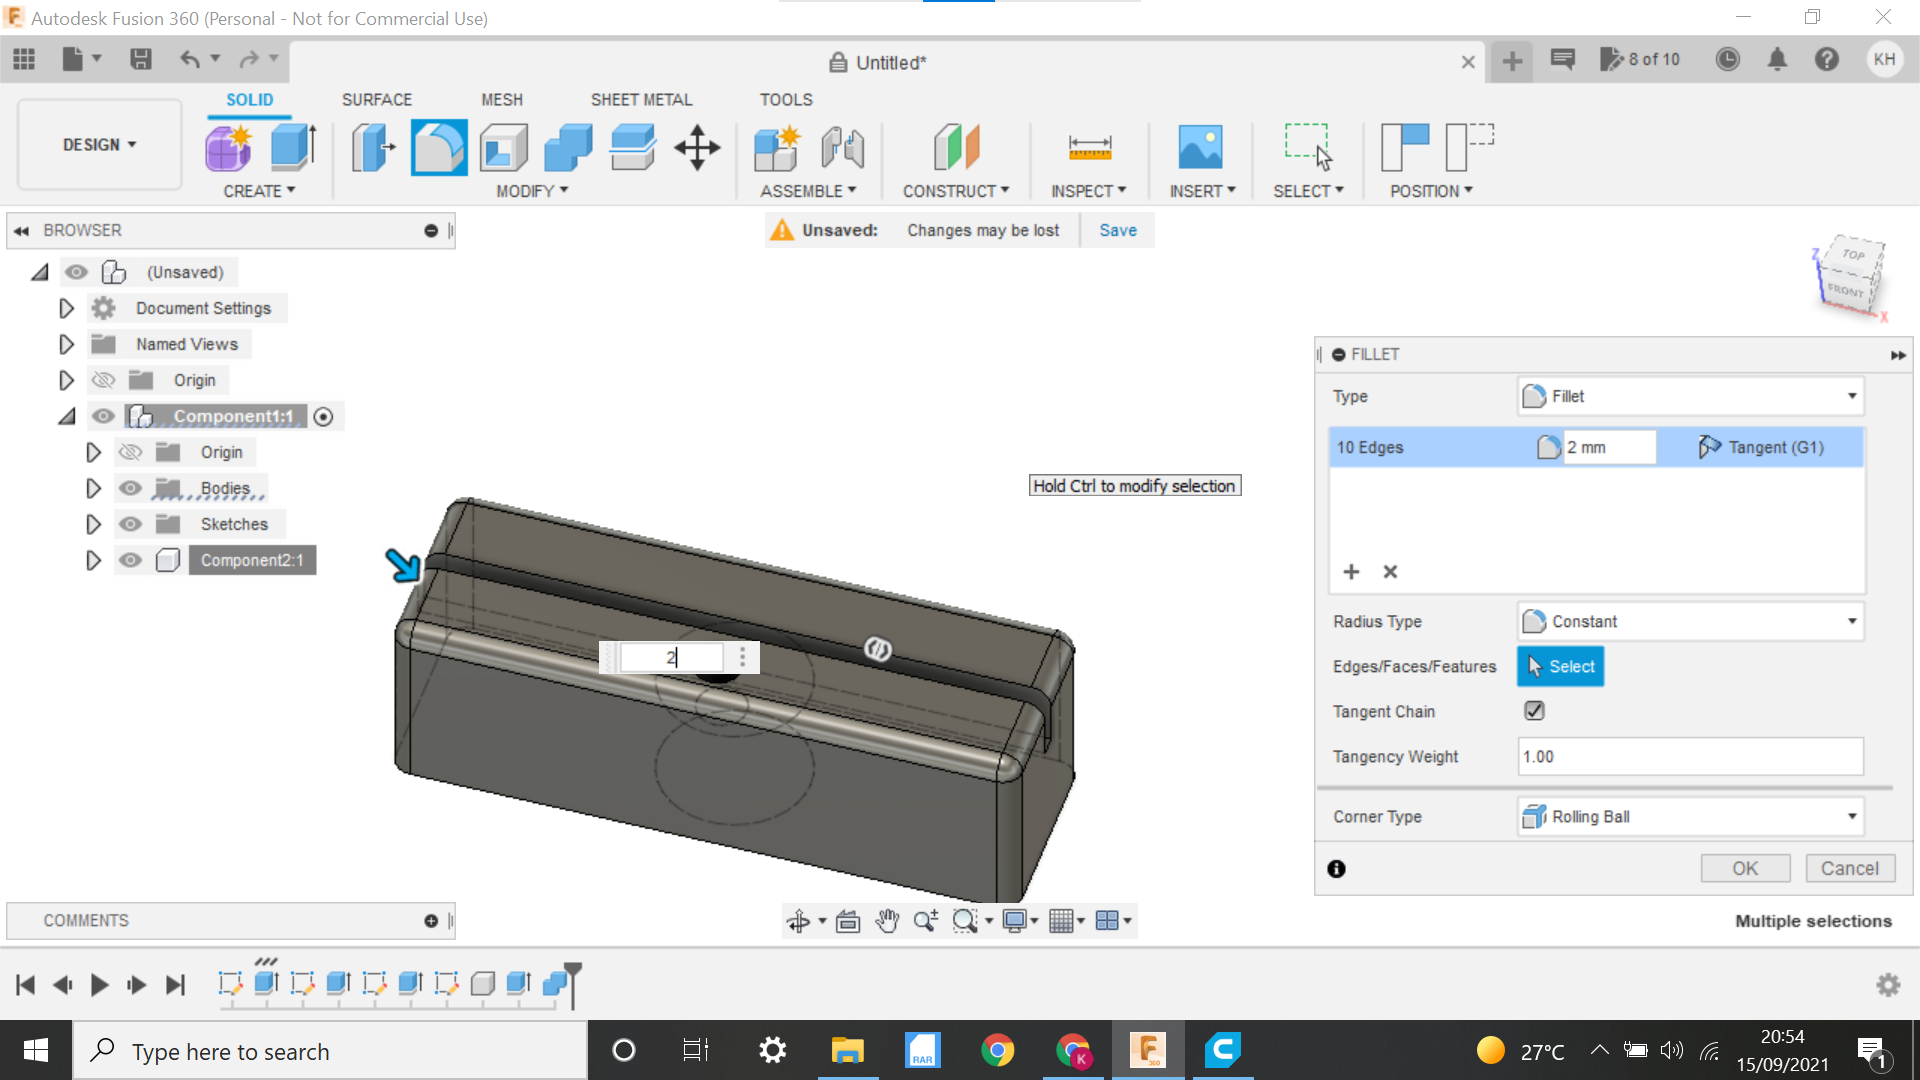
Task: Click the Save button in warning bar
Action: [x=1117, y=230]
